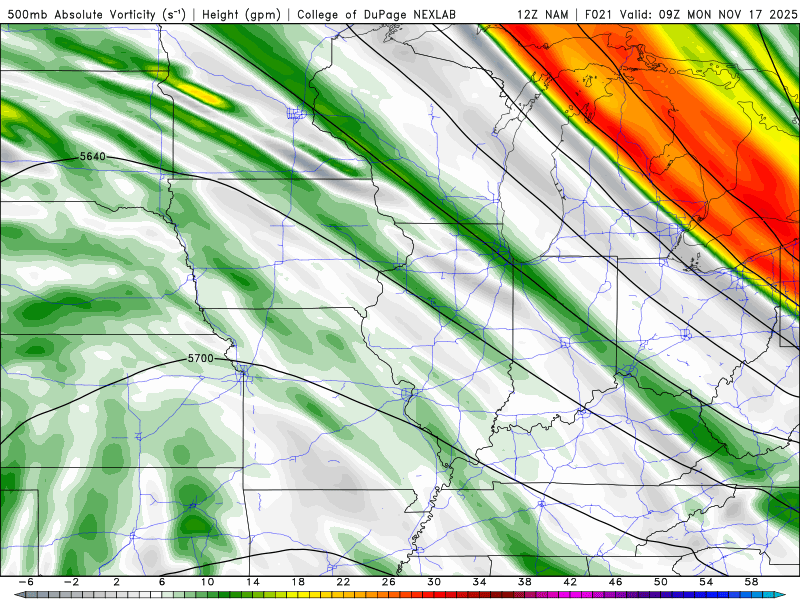Screen dimensions: 800x600
Task: Click the 58 value on color scale
Action: (x=752, y=582)
